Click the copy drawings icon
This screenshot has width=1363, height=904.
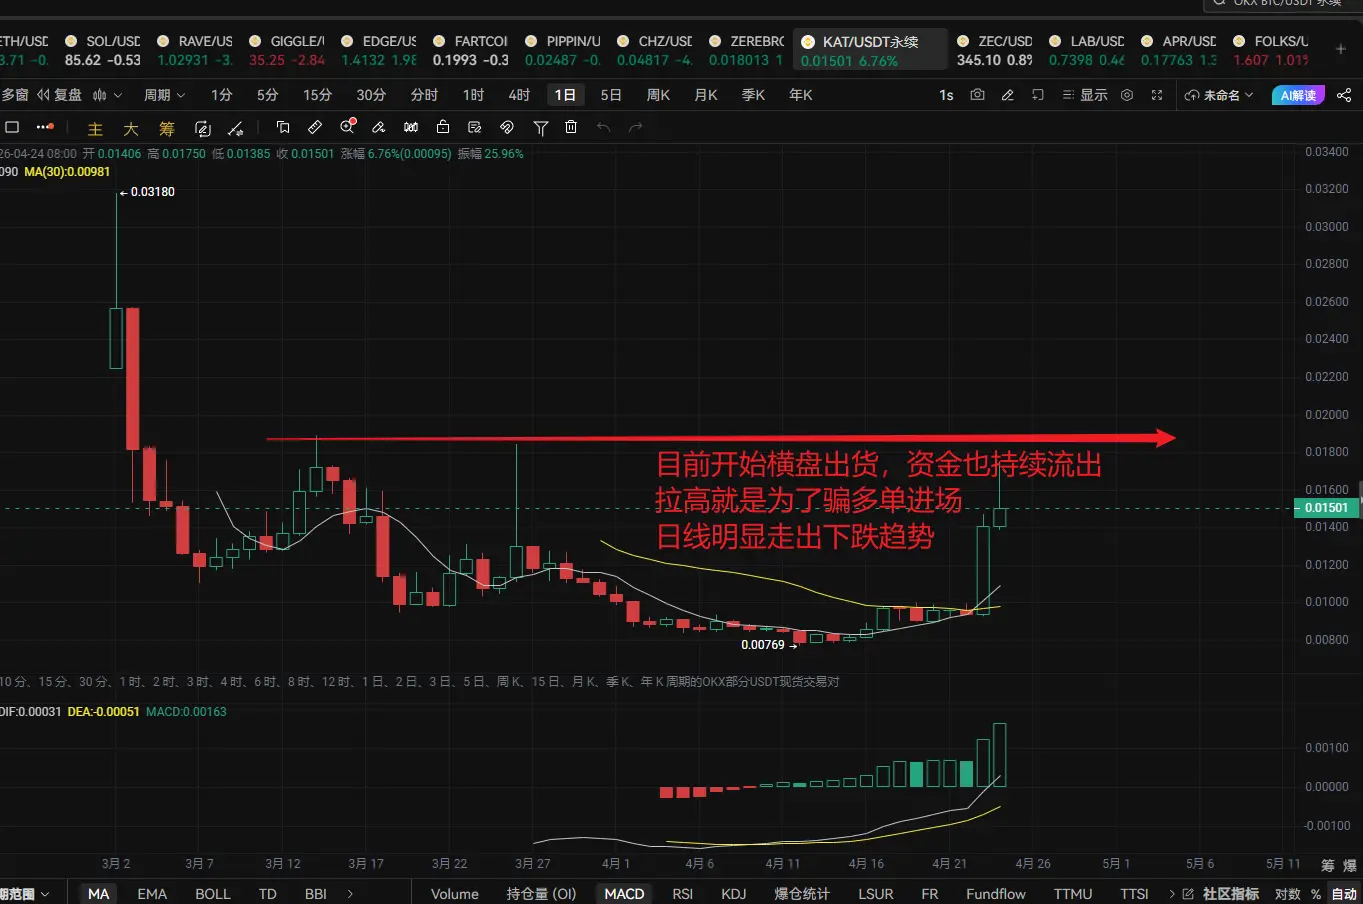pos(283,127)
